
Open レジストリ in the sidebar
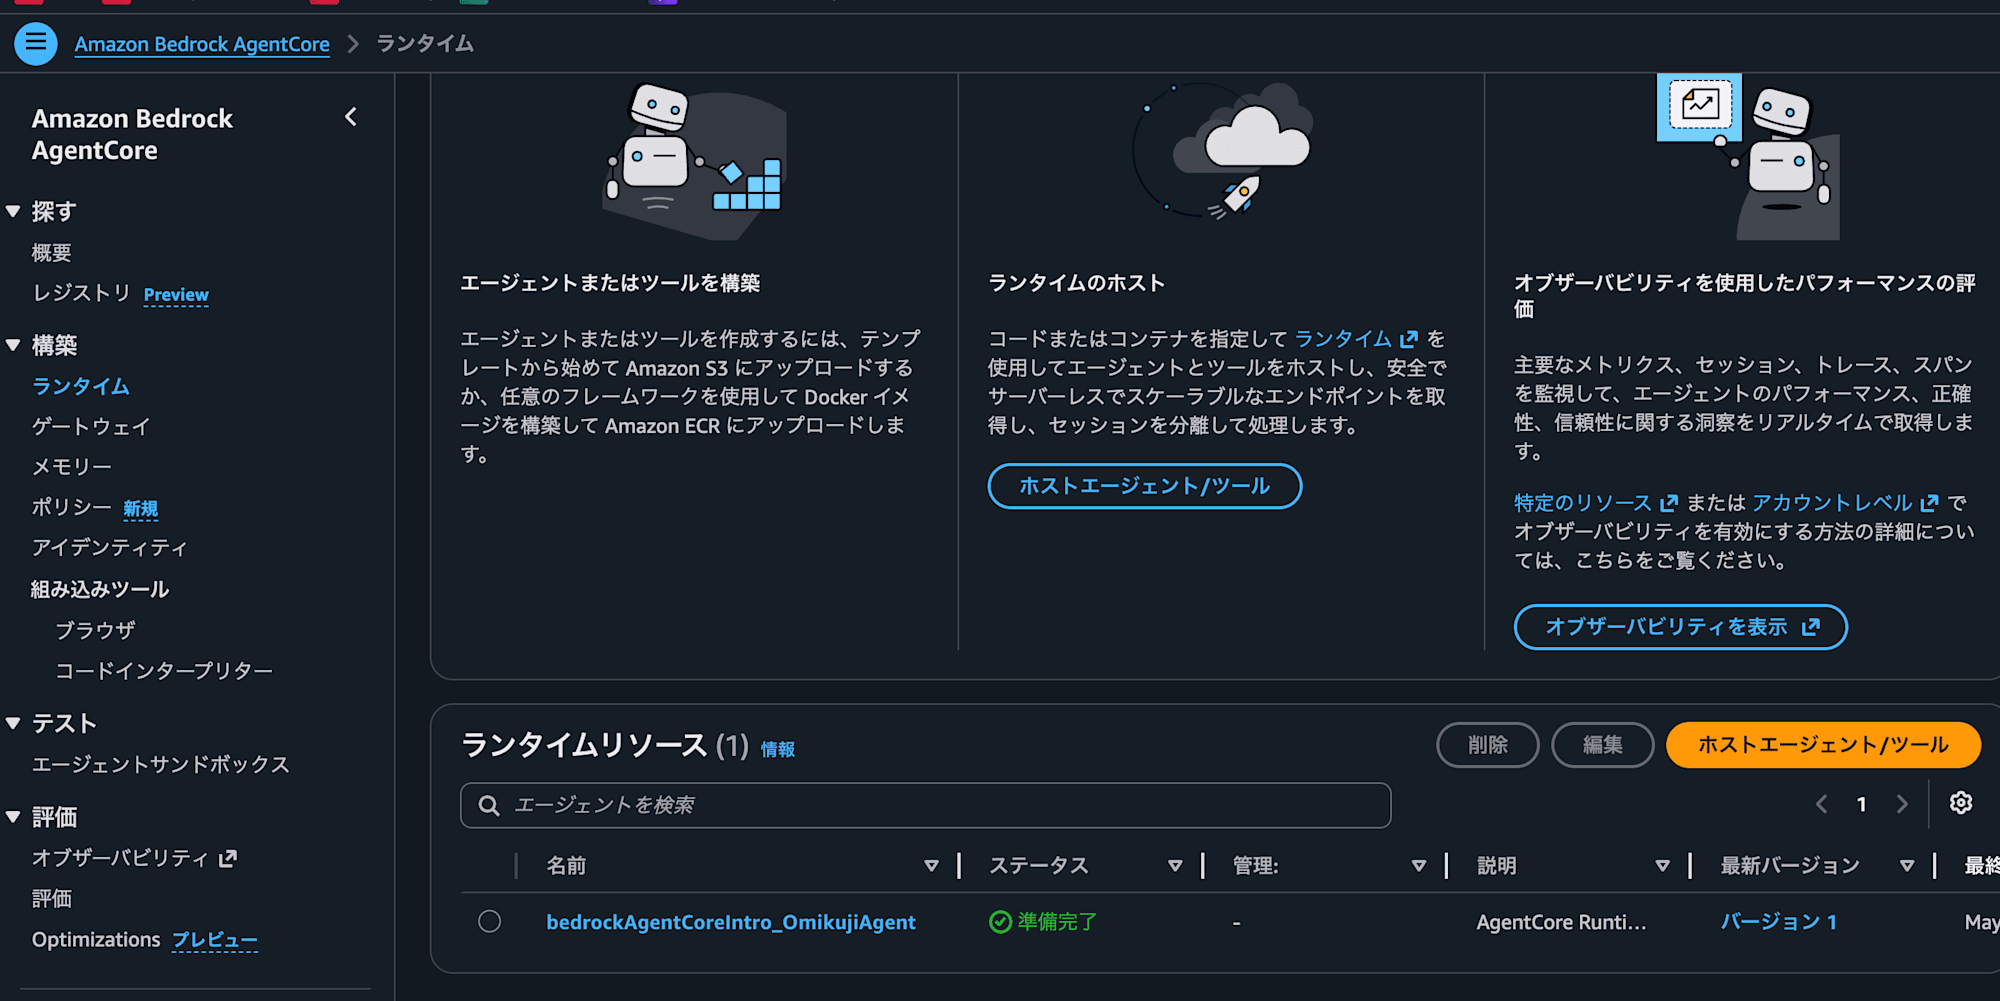coord(82,293)
